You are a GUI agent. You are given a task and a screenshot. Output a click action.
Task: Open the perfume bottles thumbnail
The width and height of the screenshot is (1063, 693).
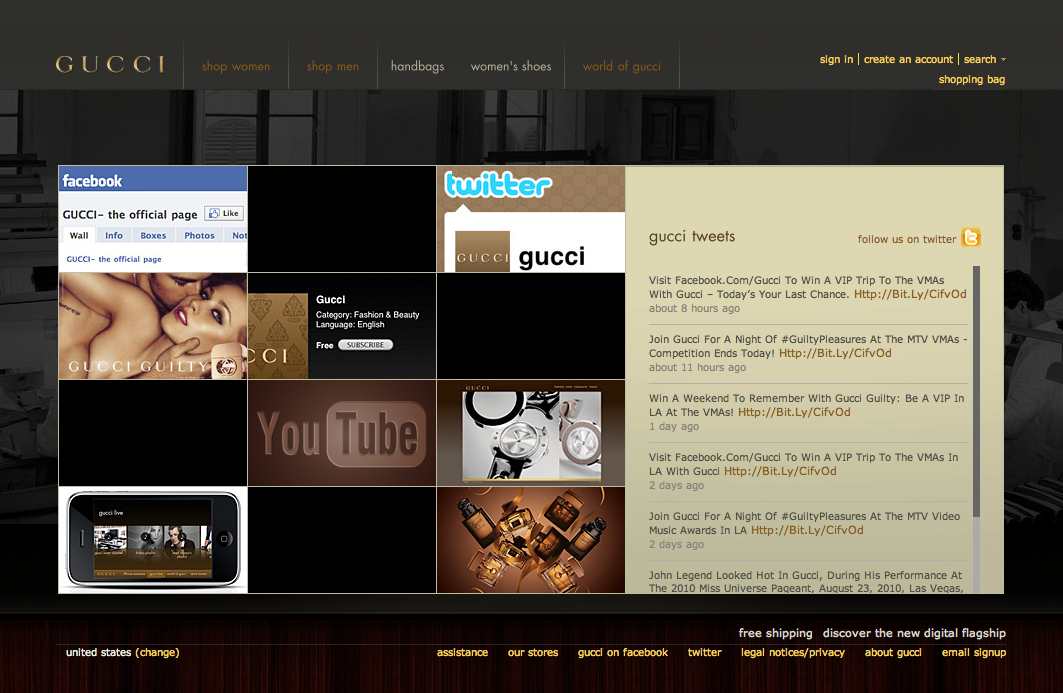click(x=531, y=540)
